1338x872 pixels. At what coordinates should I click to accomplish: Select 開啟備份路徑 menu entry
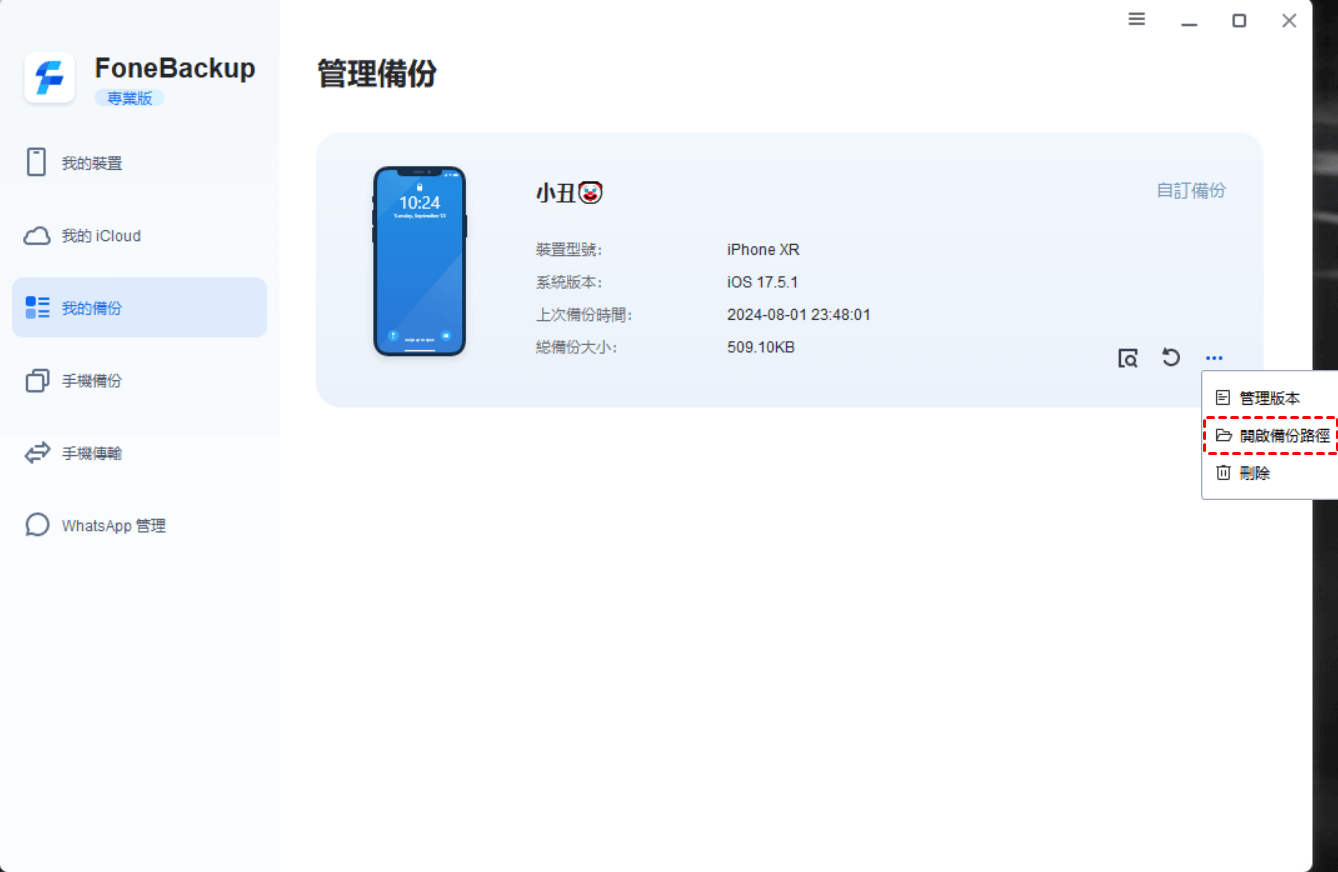pyautogui.click(x=1270, y=436)
